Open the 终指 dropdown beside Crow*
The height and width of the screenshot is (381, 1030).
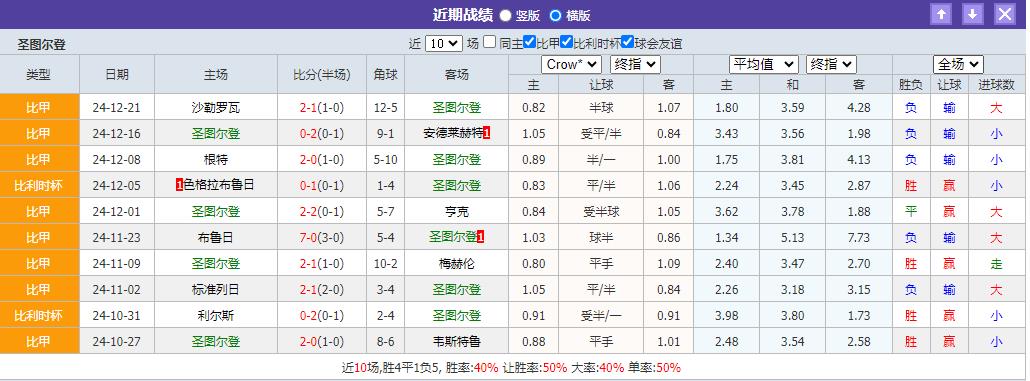point(635,64)
